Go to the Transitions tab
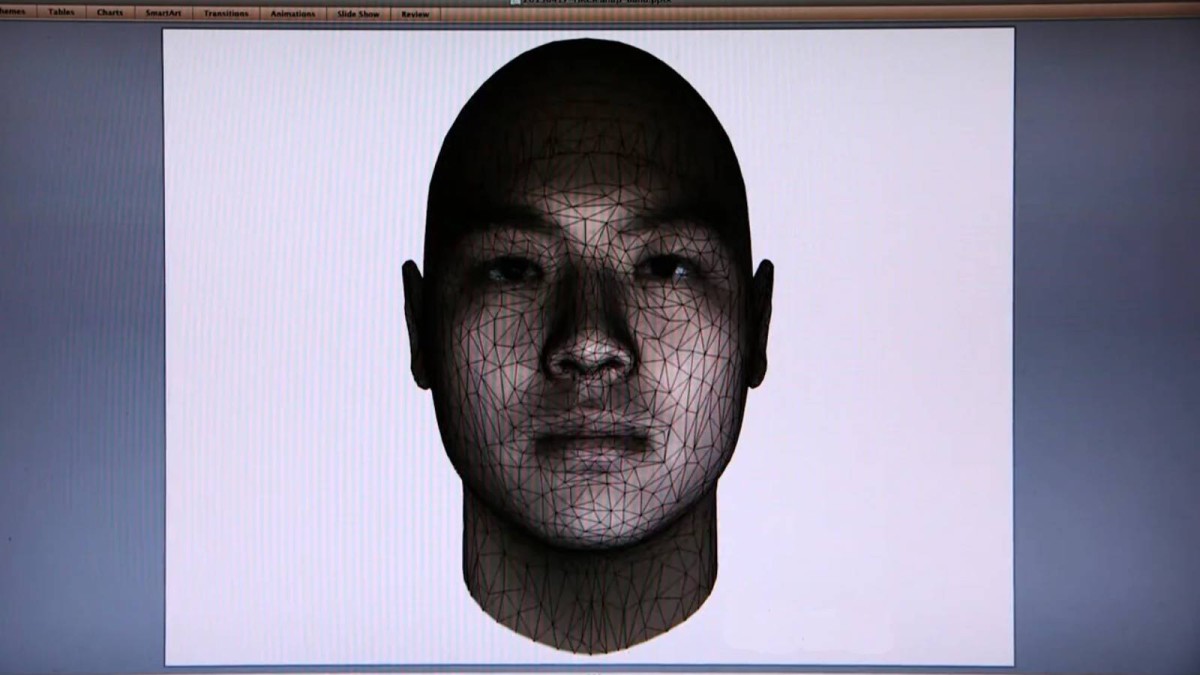 click(226, 13)
